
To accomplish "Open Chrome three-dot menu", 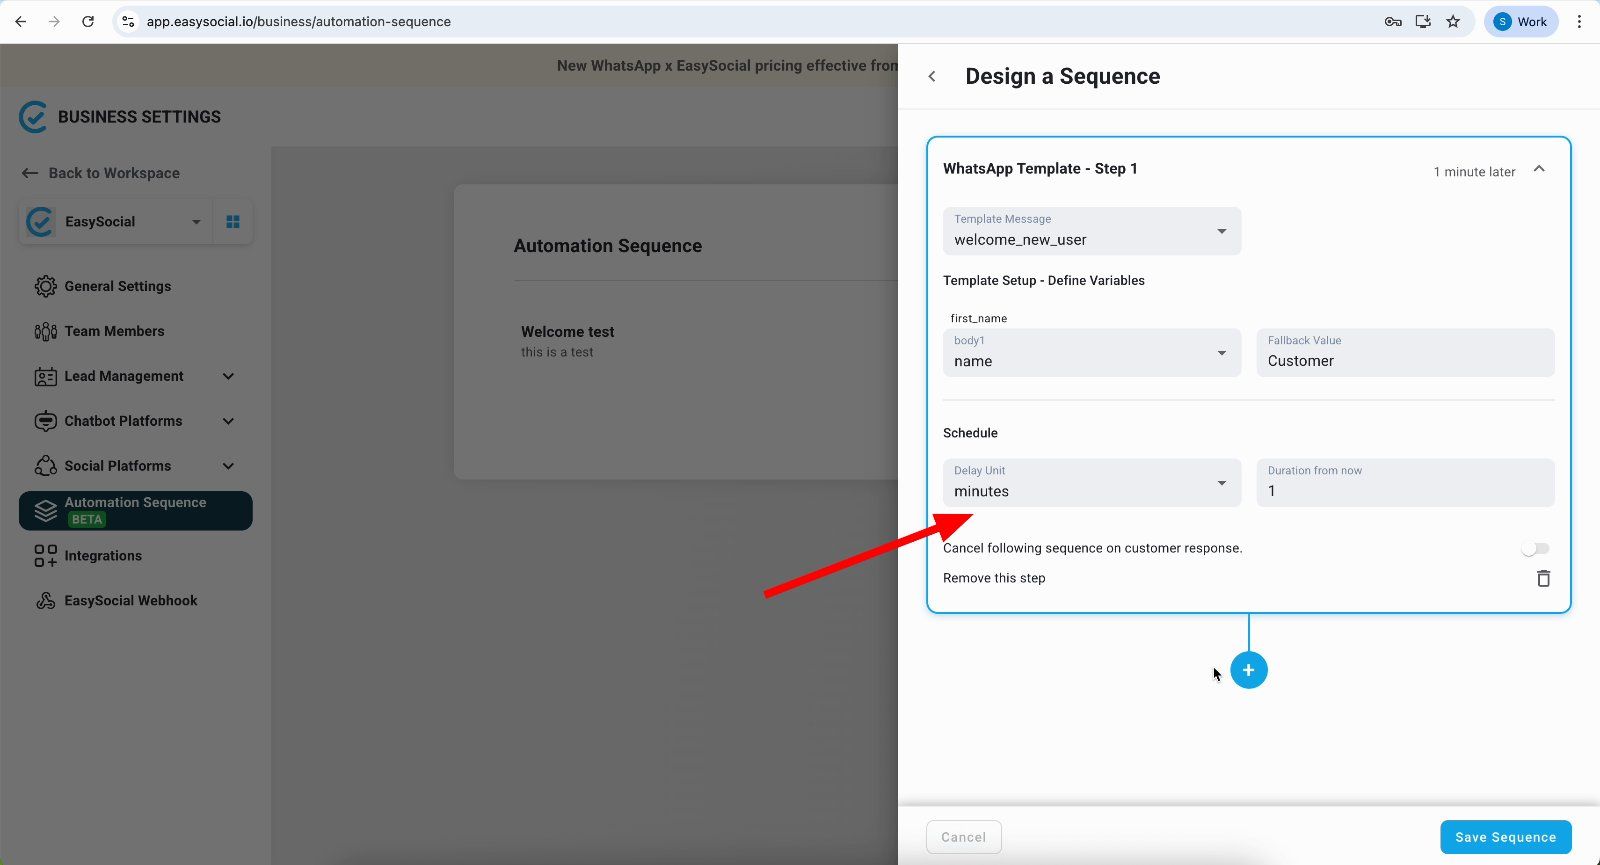I will (x=1580, y=21).
